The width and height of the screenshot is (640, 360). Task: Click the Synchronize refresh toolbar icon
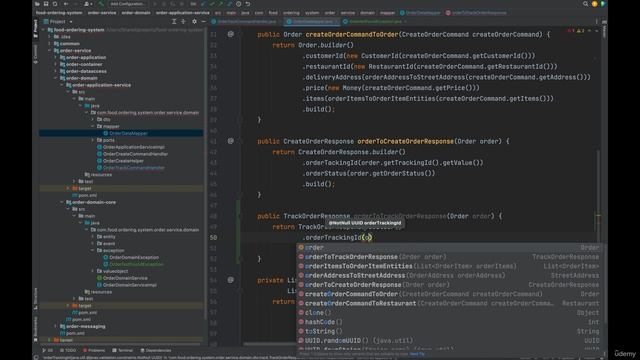(x=55, y=4)
